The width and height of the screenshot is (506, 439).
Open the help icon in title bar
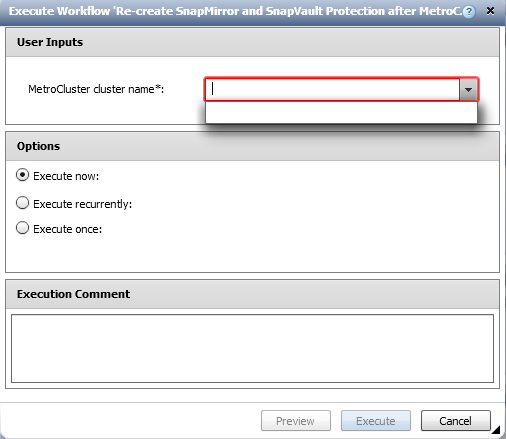pyautogui.click(x=469, y=12)
